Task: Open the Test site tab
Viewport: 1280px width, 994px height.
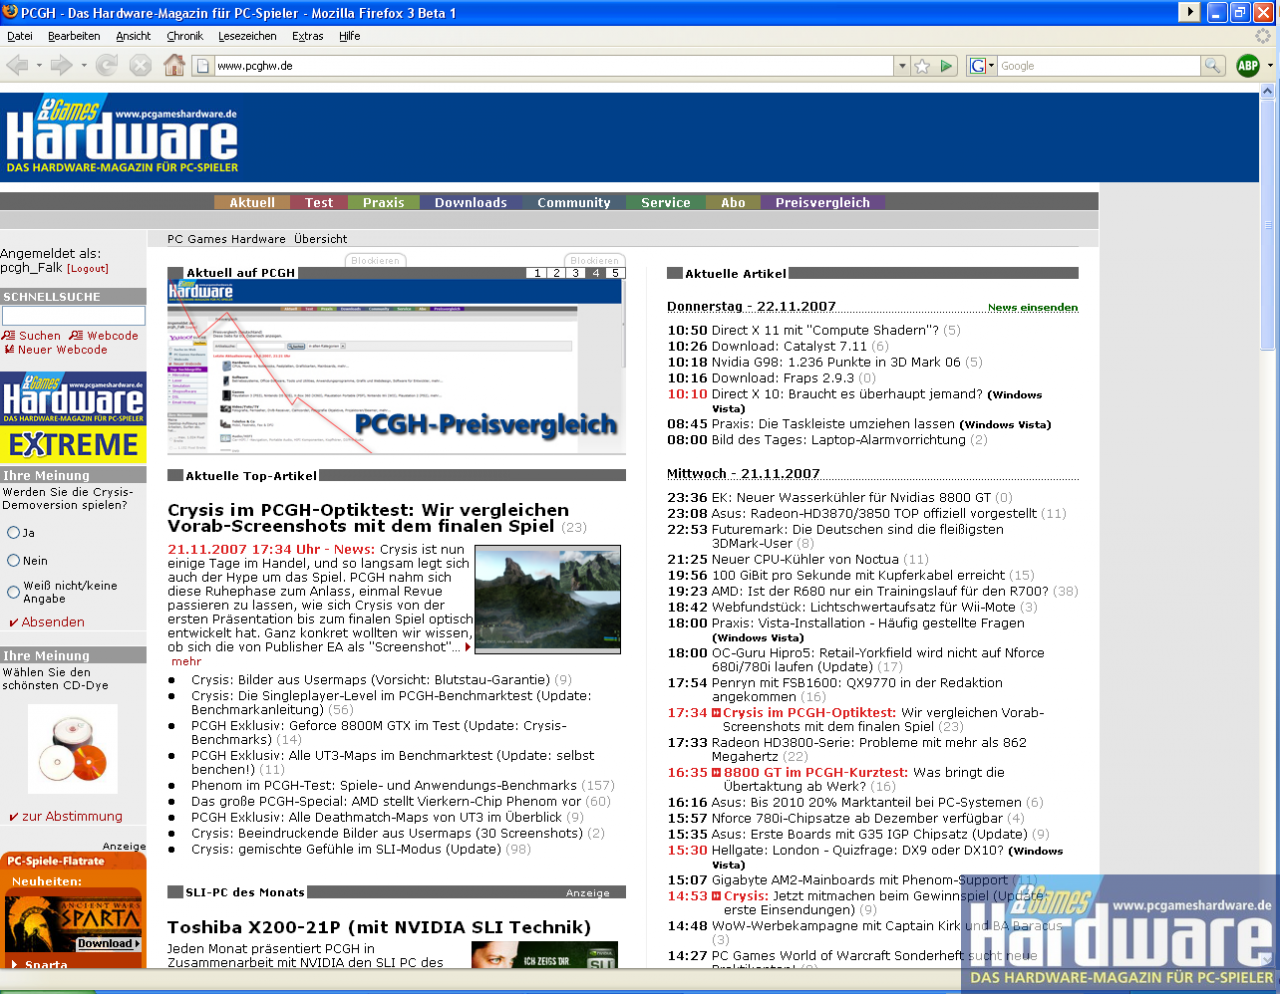Action: 319,202
